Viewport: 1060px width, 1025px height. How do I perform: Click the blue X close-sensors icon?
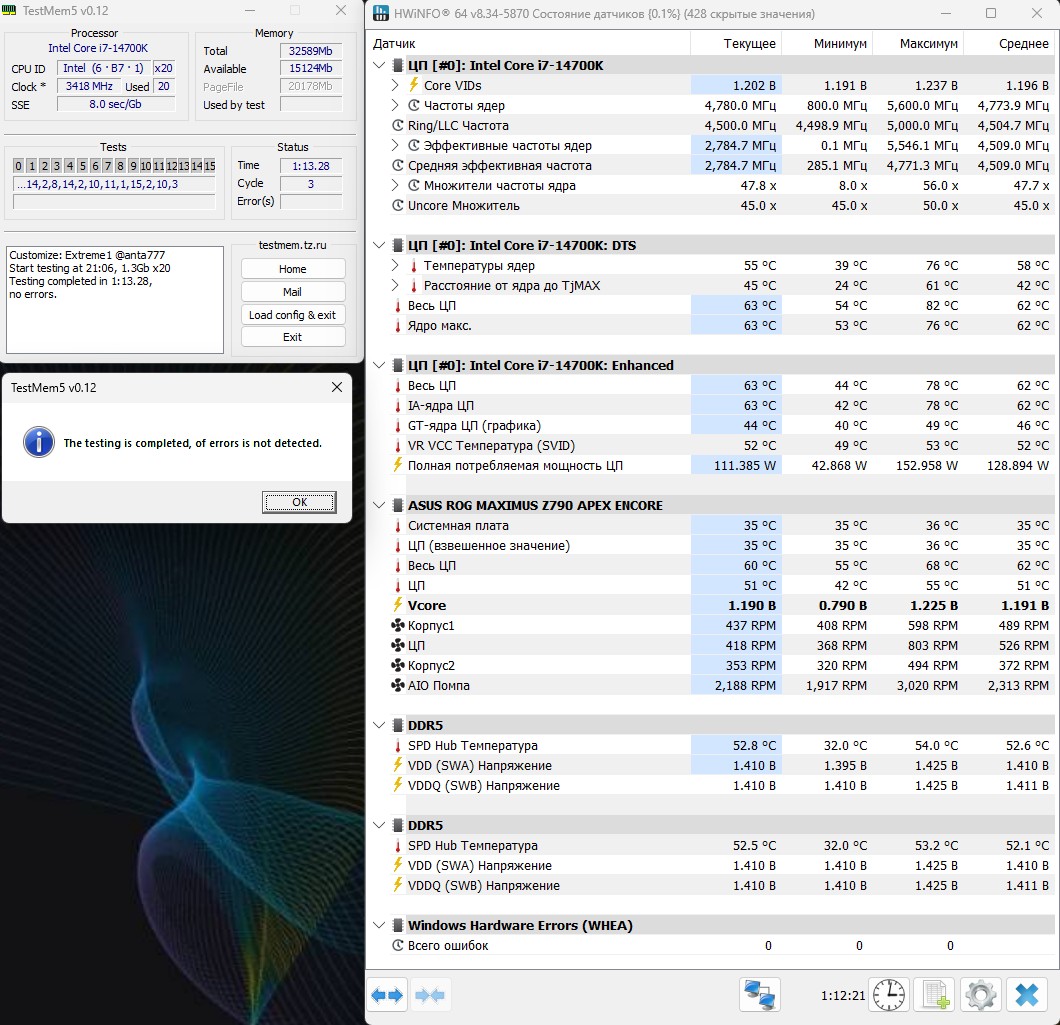(1026, 995)
